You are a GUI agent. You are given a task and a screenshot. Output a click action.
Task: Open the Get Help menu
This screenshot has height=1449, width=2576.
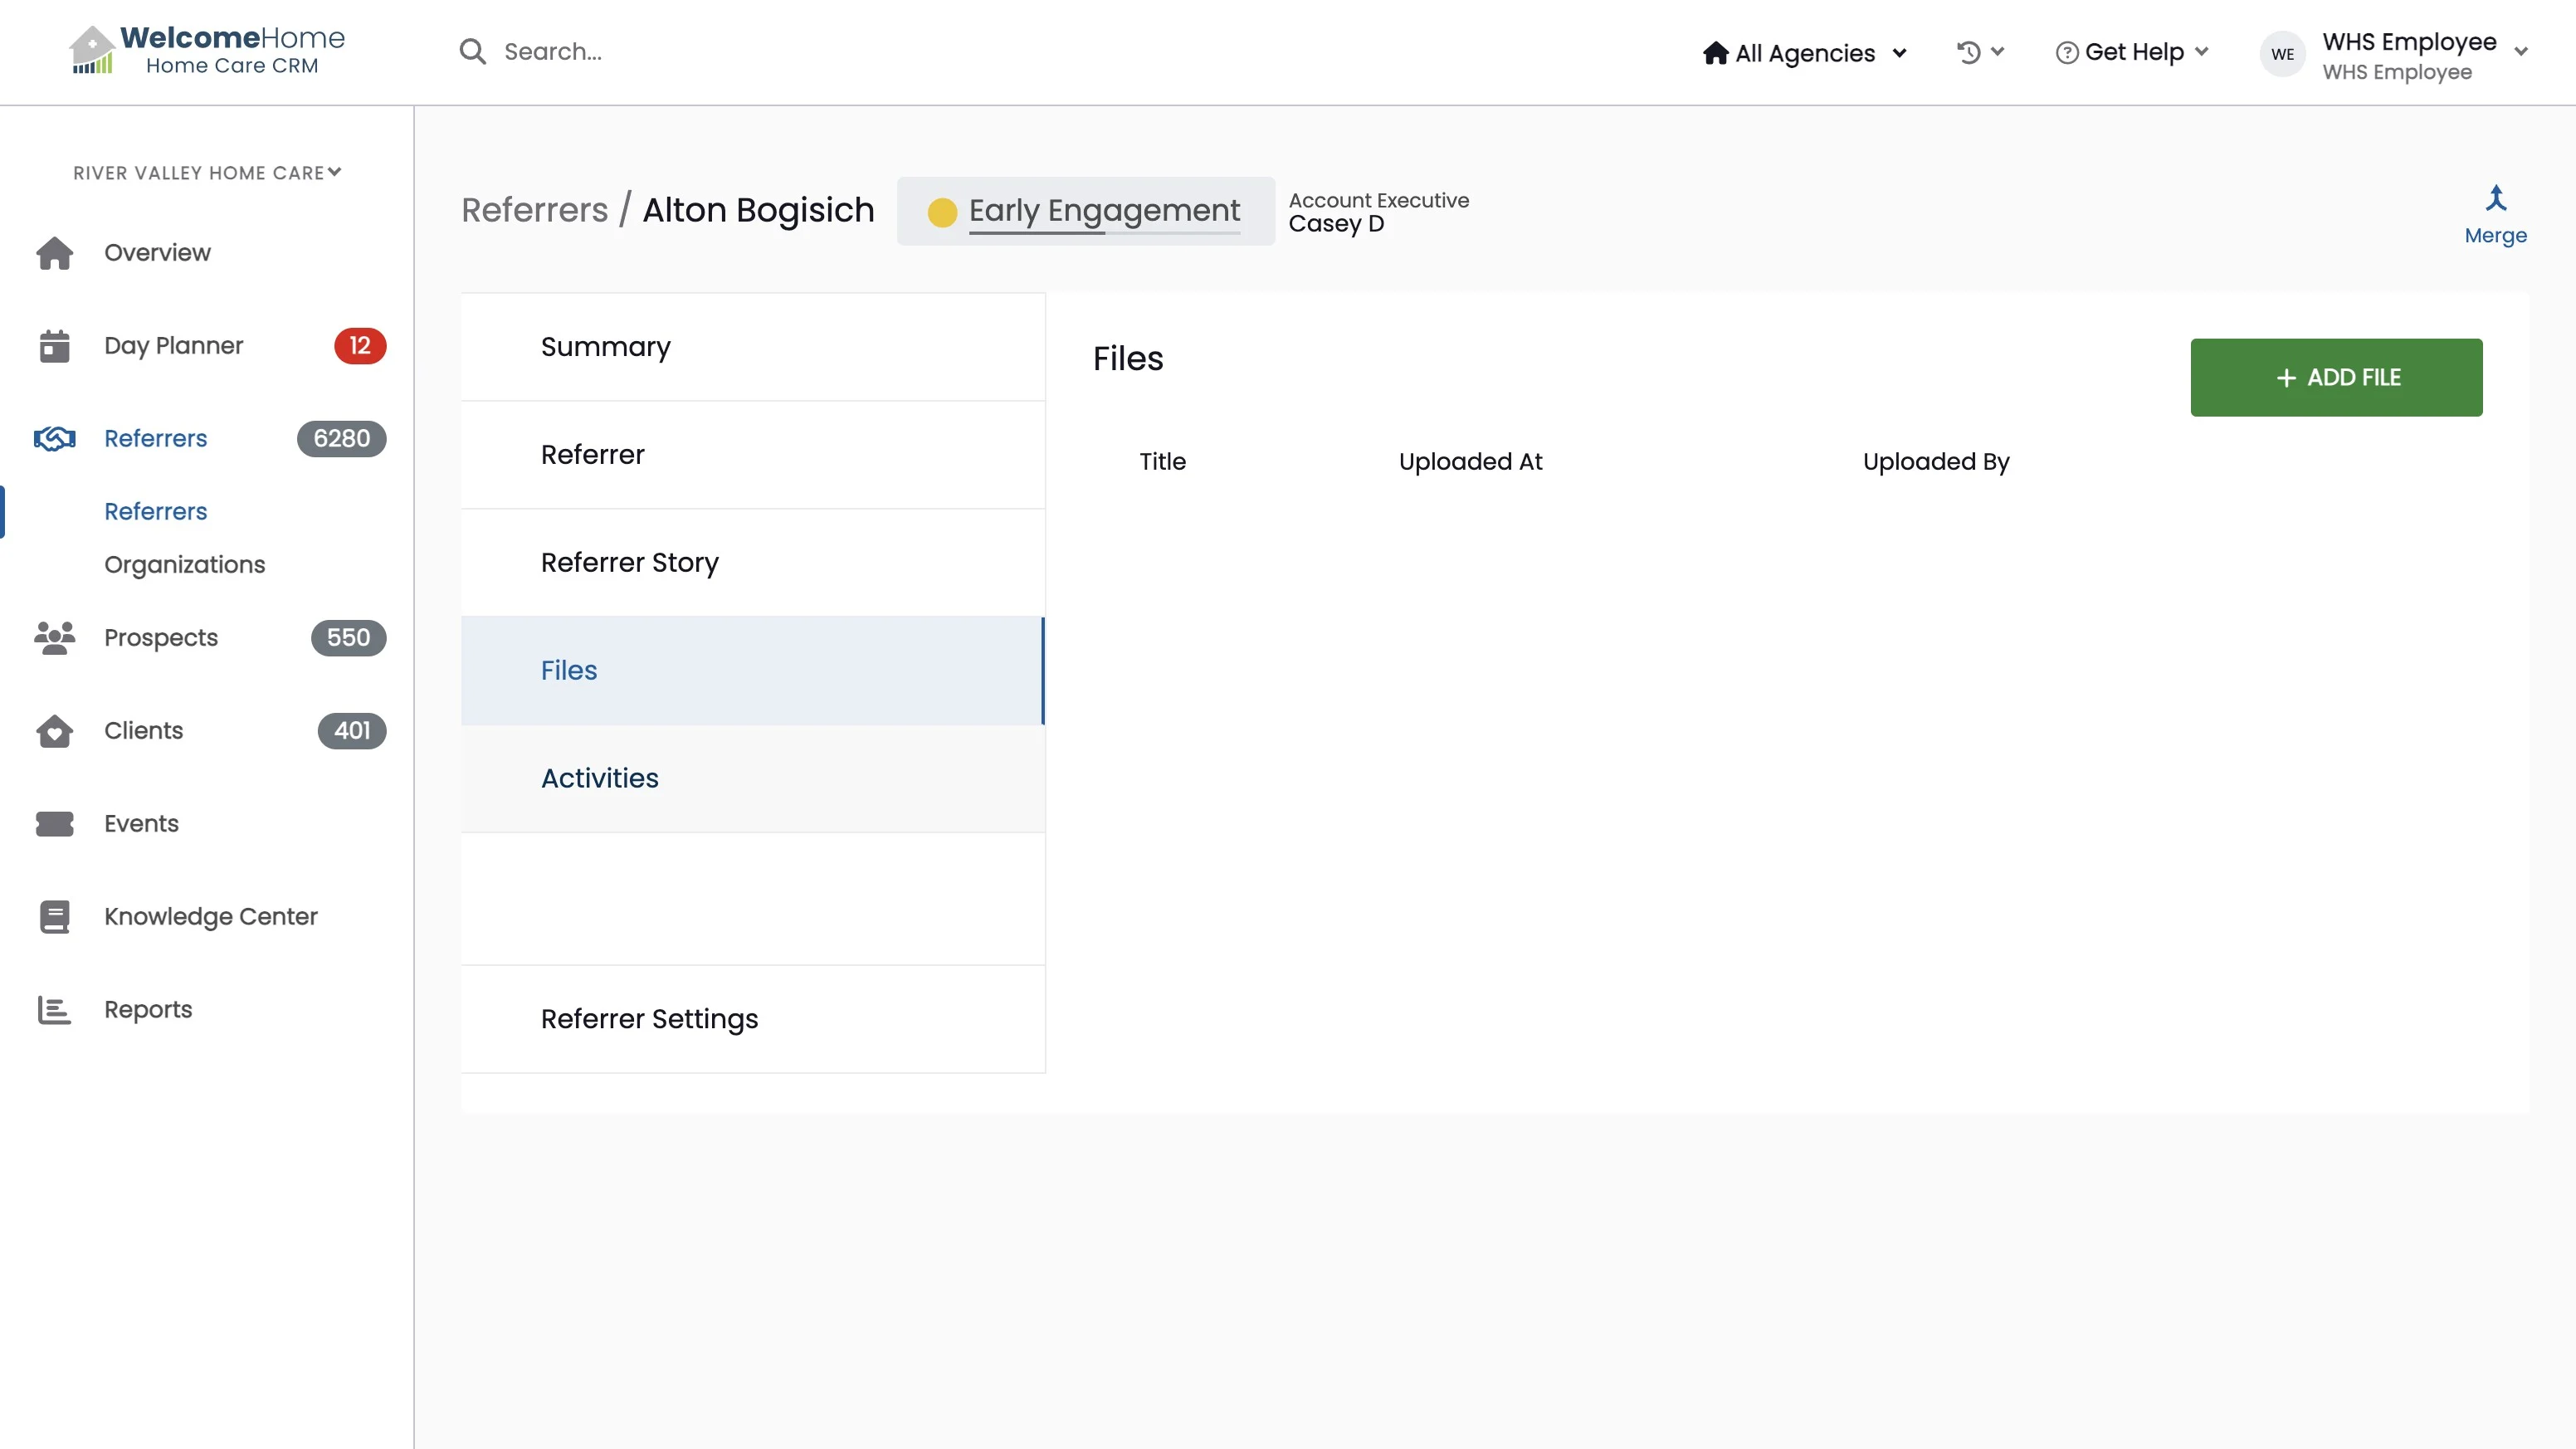coord(2132,52)
